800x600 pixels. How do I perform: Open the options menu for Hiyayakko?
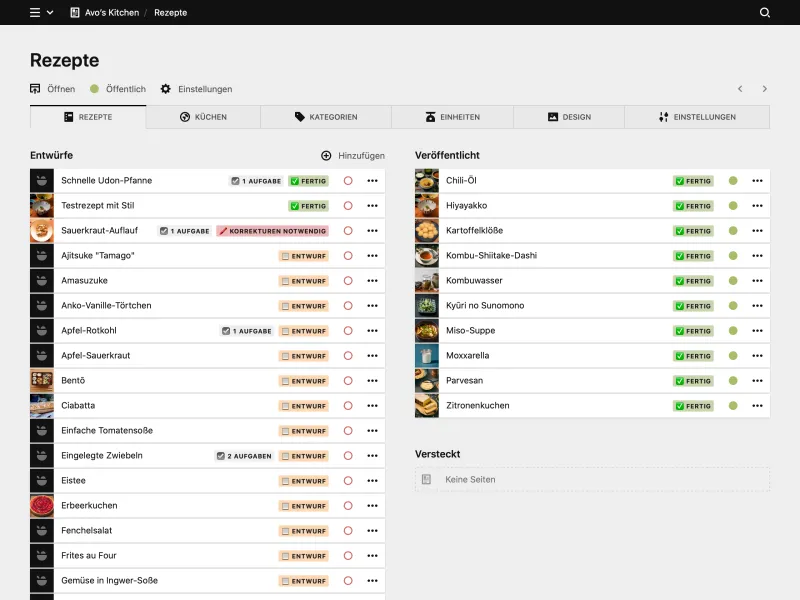click(x=756, y=206)
